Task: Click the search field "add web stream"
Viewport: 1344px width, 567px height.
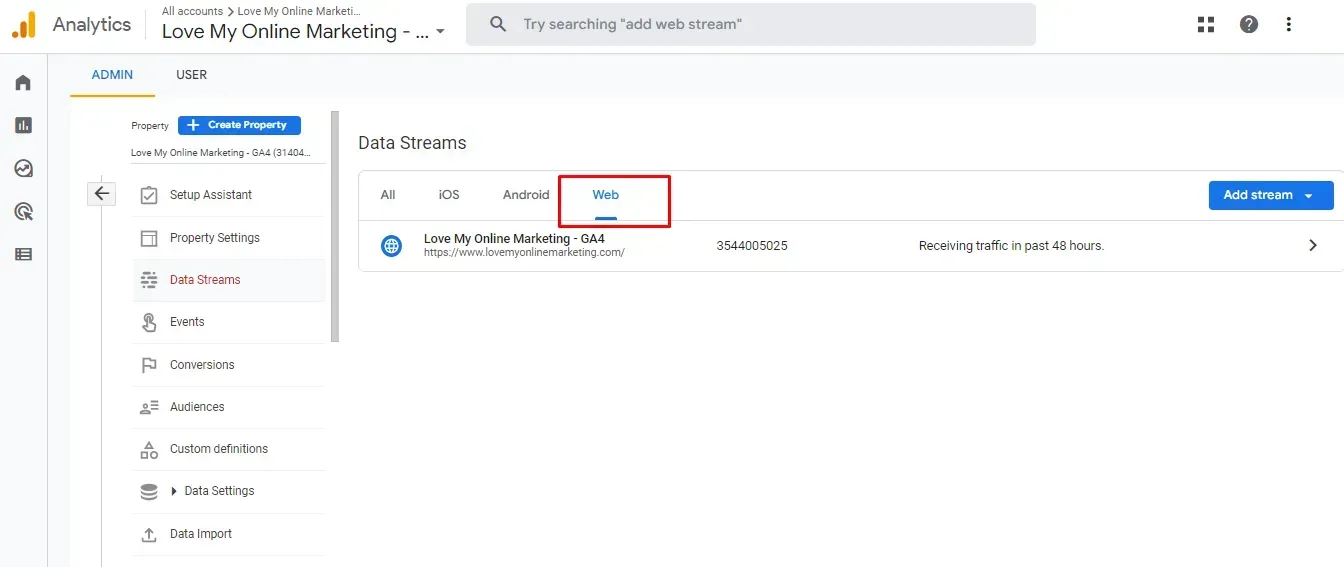Action: tap(751, 24)
